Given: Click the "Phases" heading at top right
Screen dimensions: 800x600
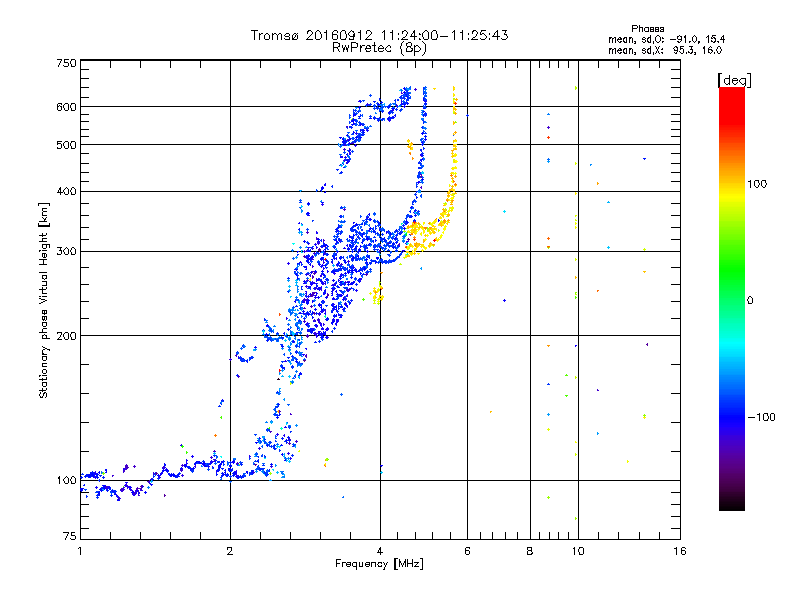Looking at the screenshot, I should tap(647, 29).
